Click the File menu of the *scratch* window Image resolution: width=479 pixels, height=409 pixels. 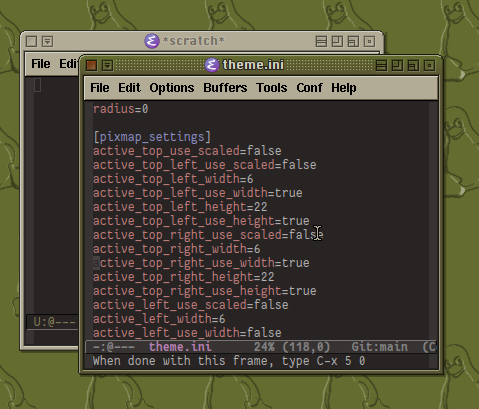pyautogui.click(x=41, y=64)
